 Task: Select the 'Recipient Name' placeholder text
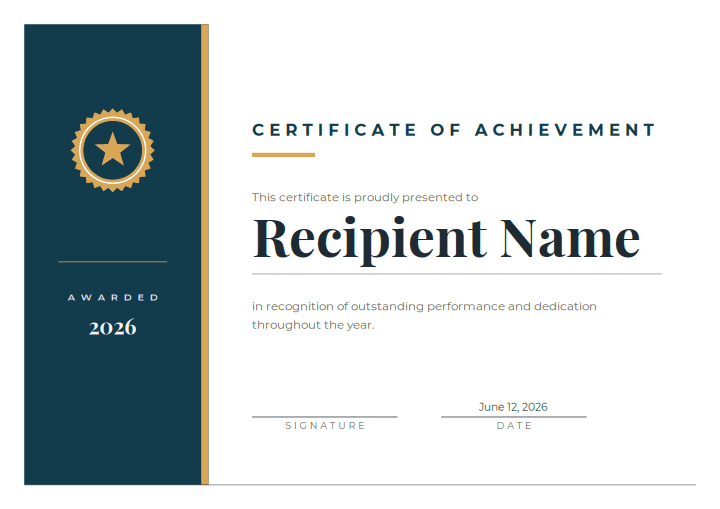(446, 239)
